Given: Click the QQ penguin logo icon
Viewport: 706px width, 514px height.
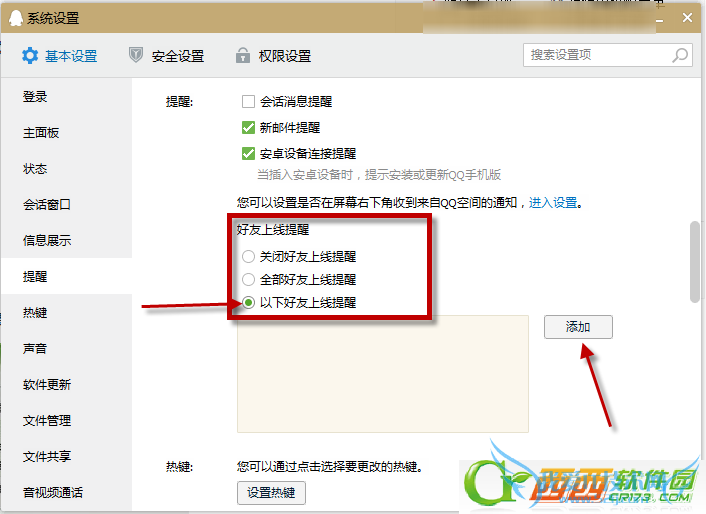Looking at the screenshot, I should 15,18.
